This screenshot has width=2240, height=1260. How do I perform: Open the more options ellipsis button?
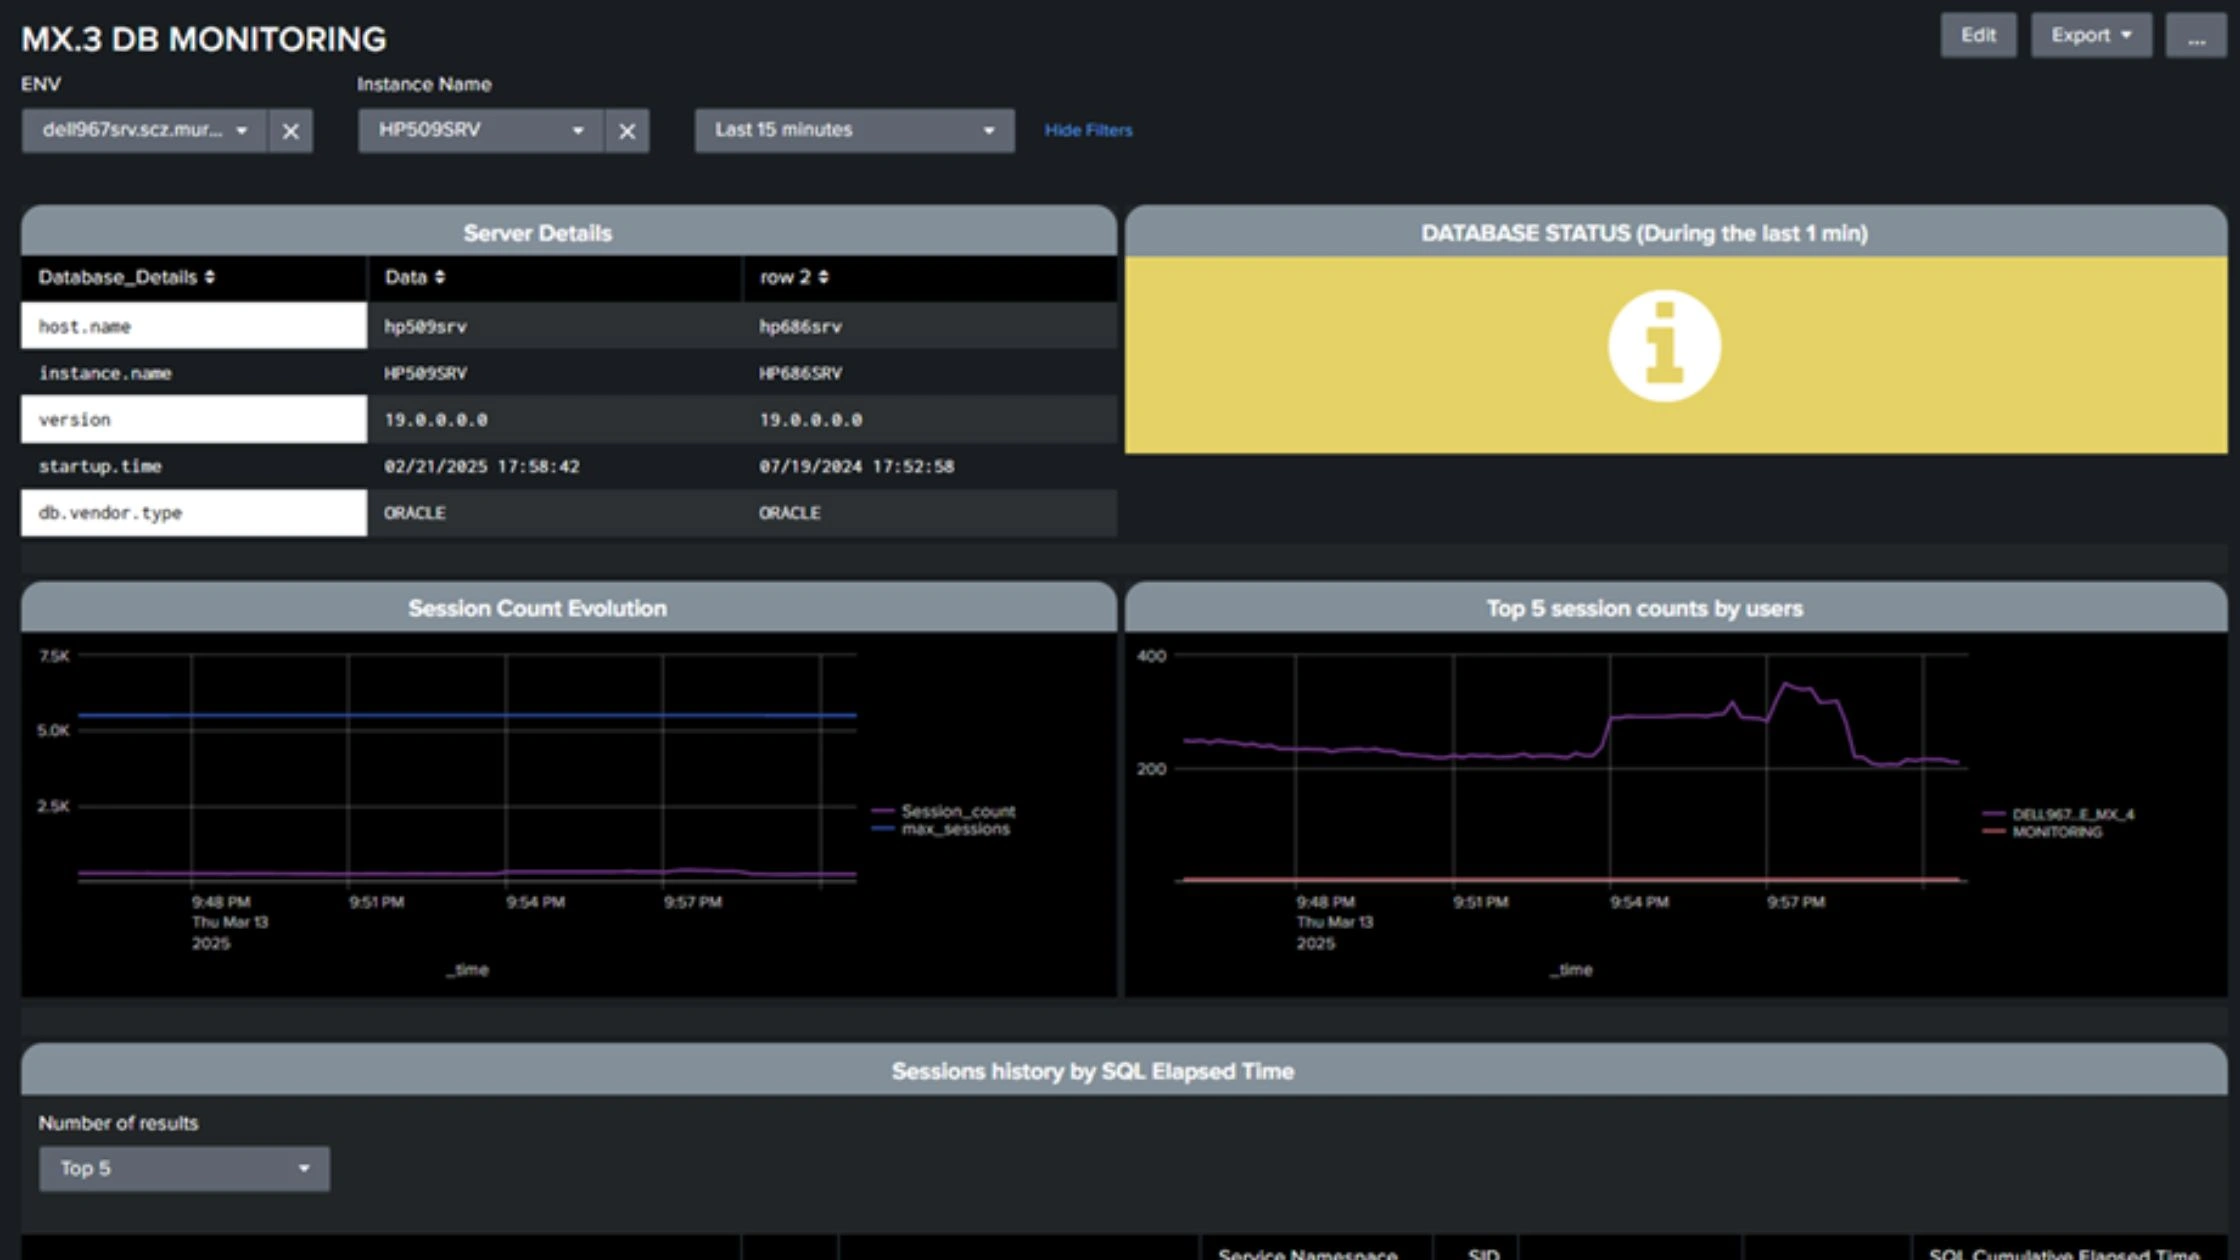2196,36
